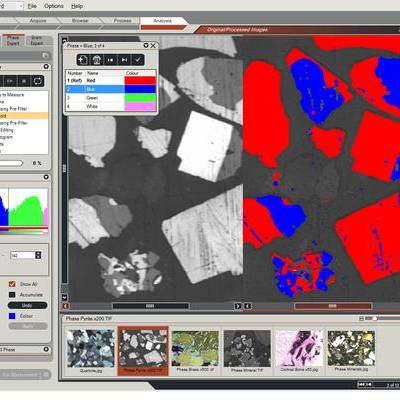Click the down arrow at image bottom-left
400x400 pixels.
(x=64, y=297)
